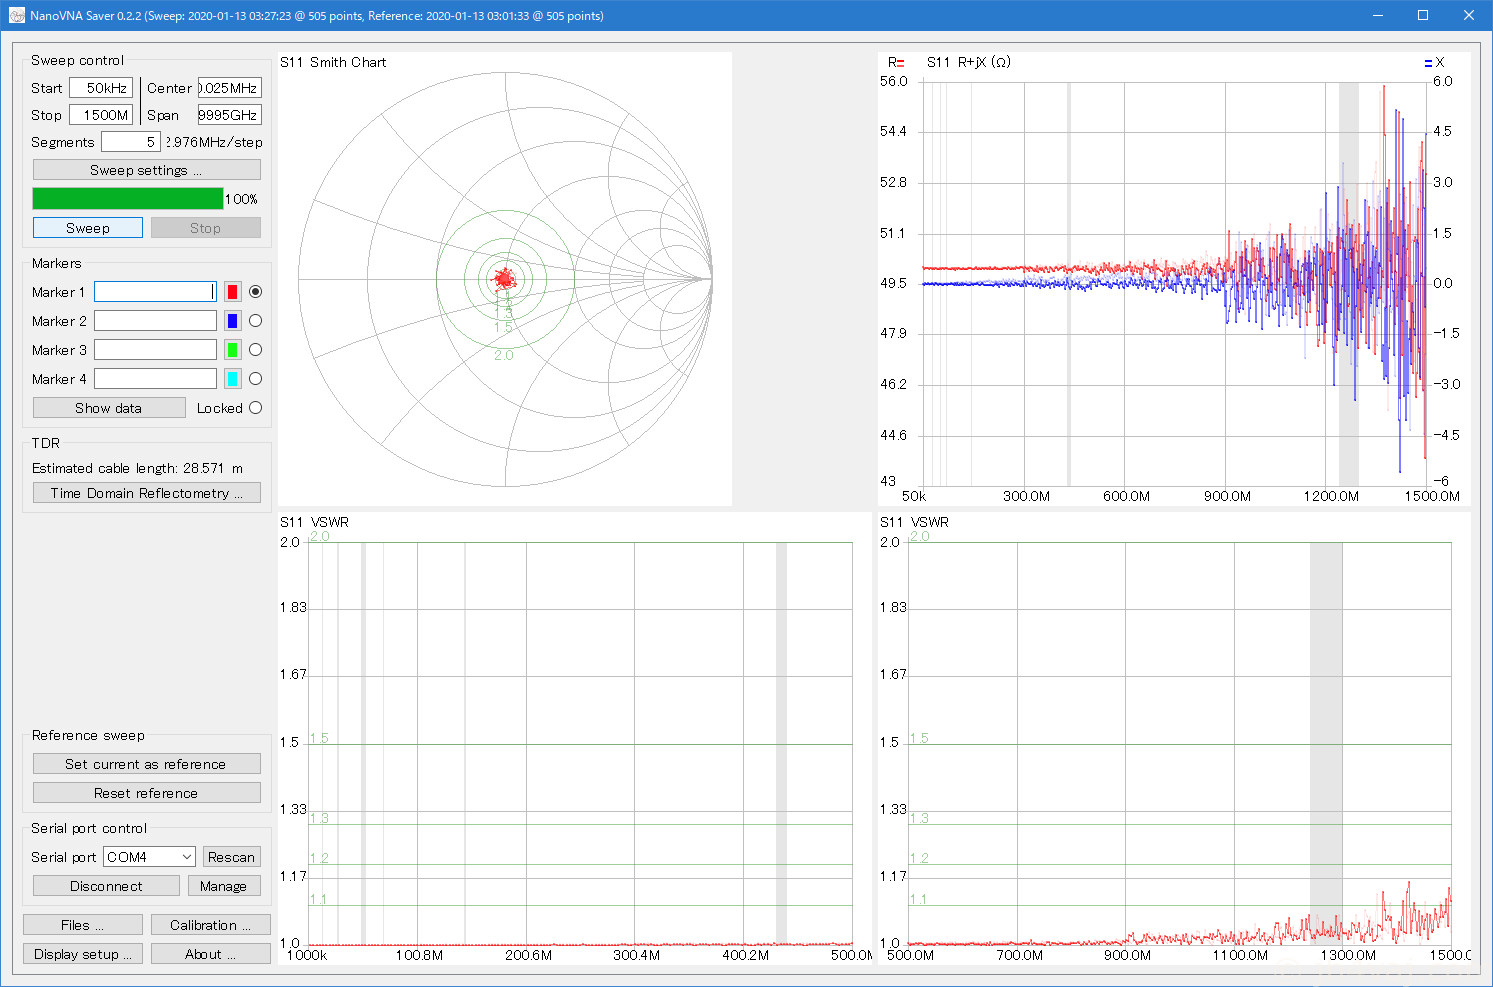Select the Marker 4 radio button
The height and width of the screenshot is (987, 1493).
256,379
